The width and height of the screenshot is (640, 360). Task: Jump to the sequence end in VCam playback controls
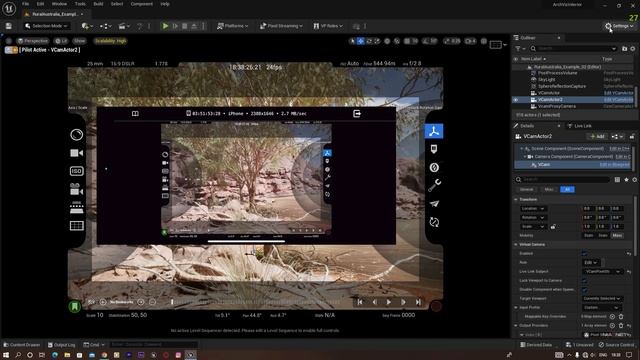tap(418, 302)
